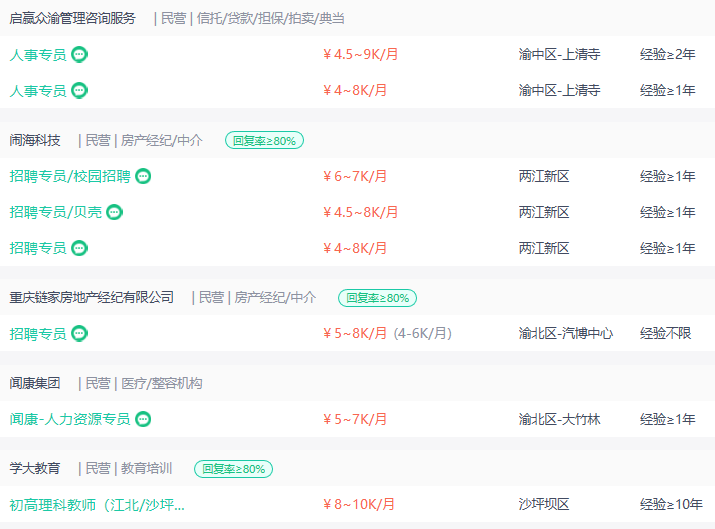The height and width of the screenshot is (529, 715).
Task: Click company name 闹海科技
Action: tap(35, 140)
